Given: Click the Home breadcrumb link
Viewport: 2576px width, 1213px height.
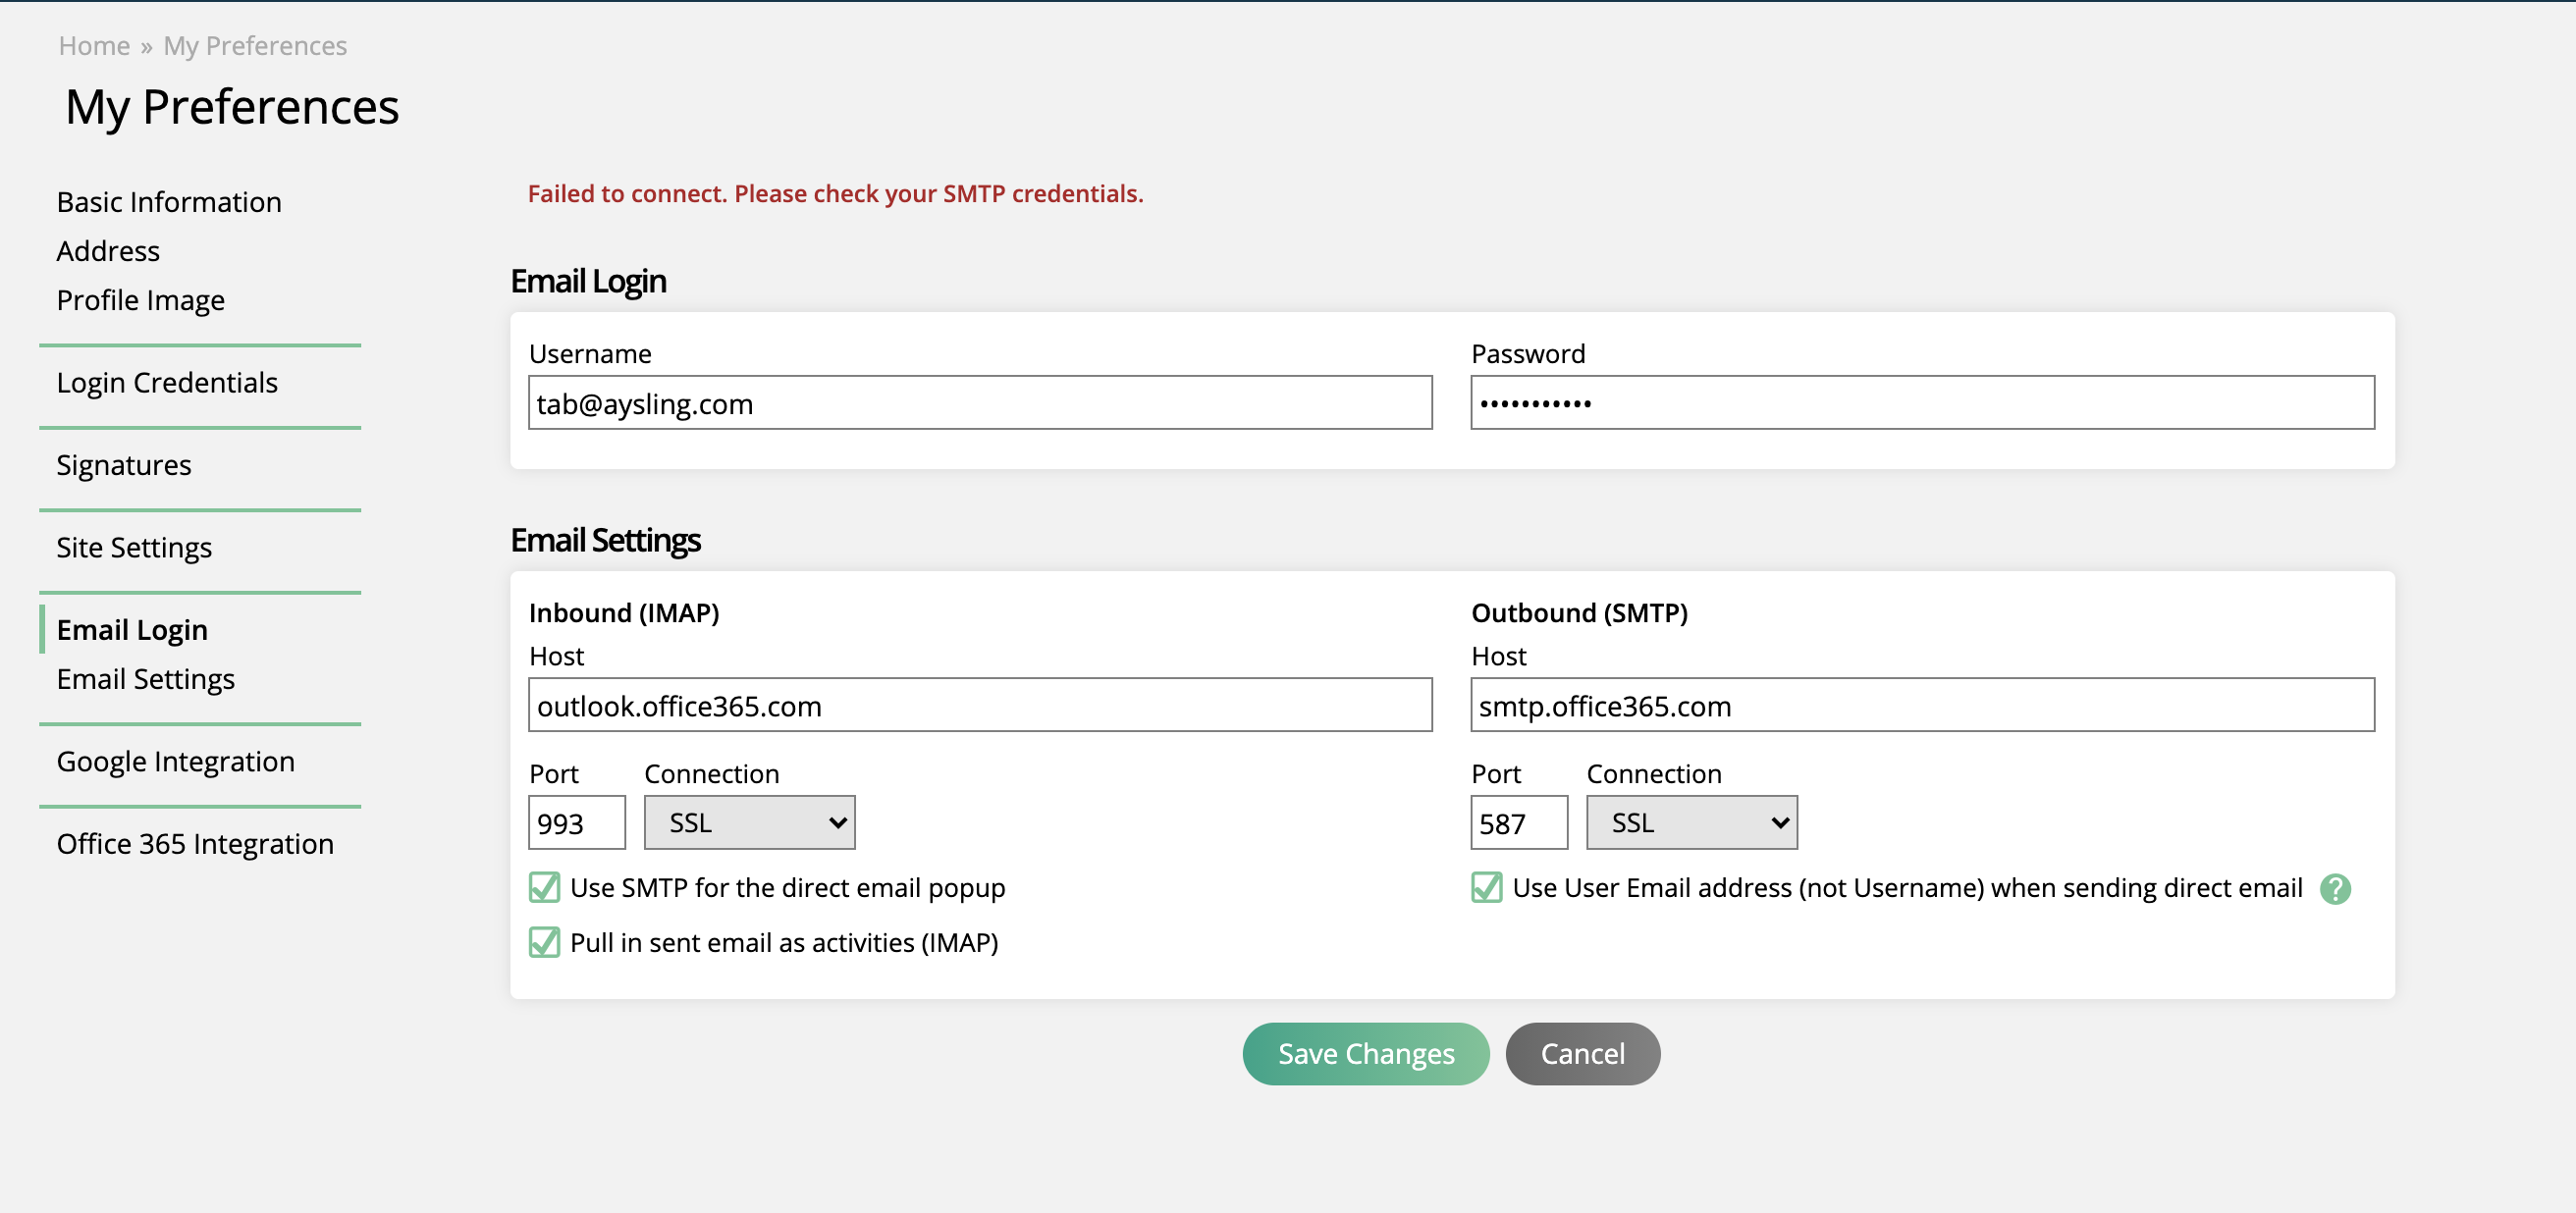Looking at the screenshot, I should [x=94, y=46].
